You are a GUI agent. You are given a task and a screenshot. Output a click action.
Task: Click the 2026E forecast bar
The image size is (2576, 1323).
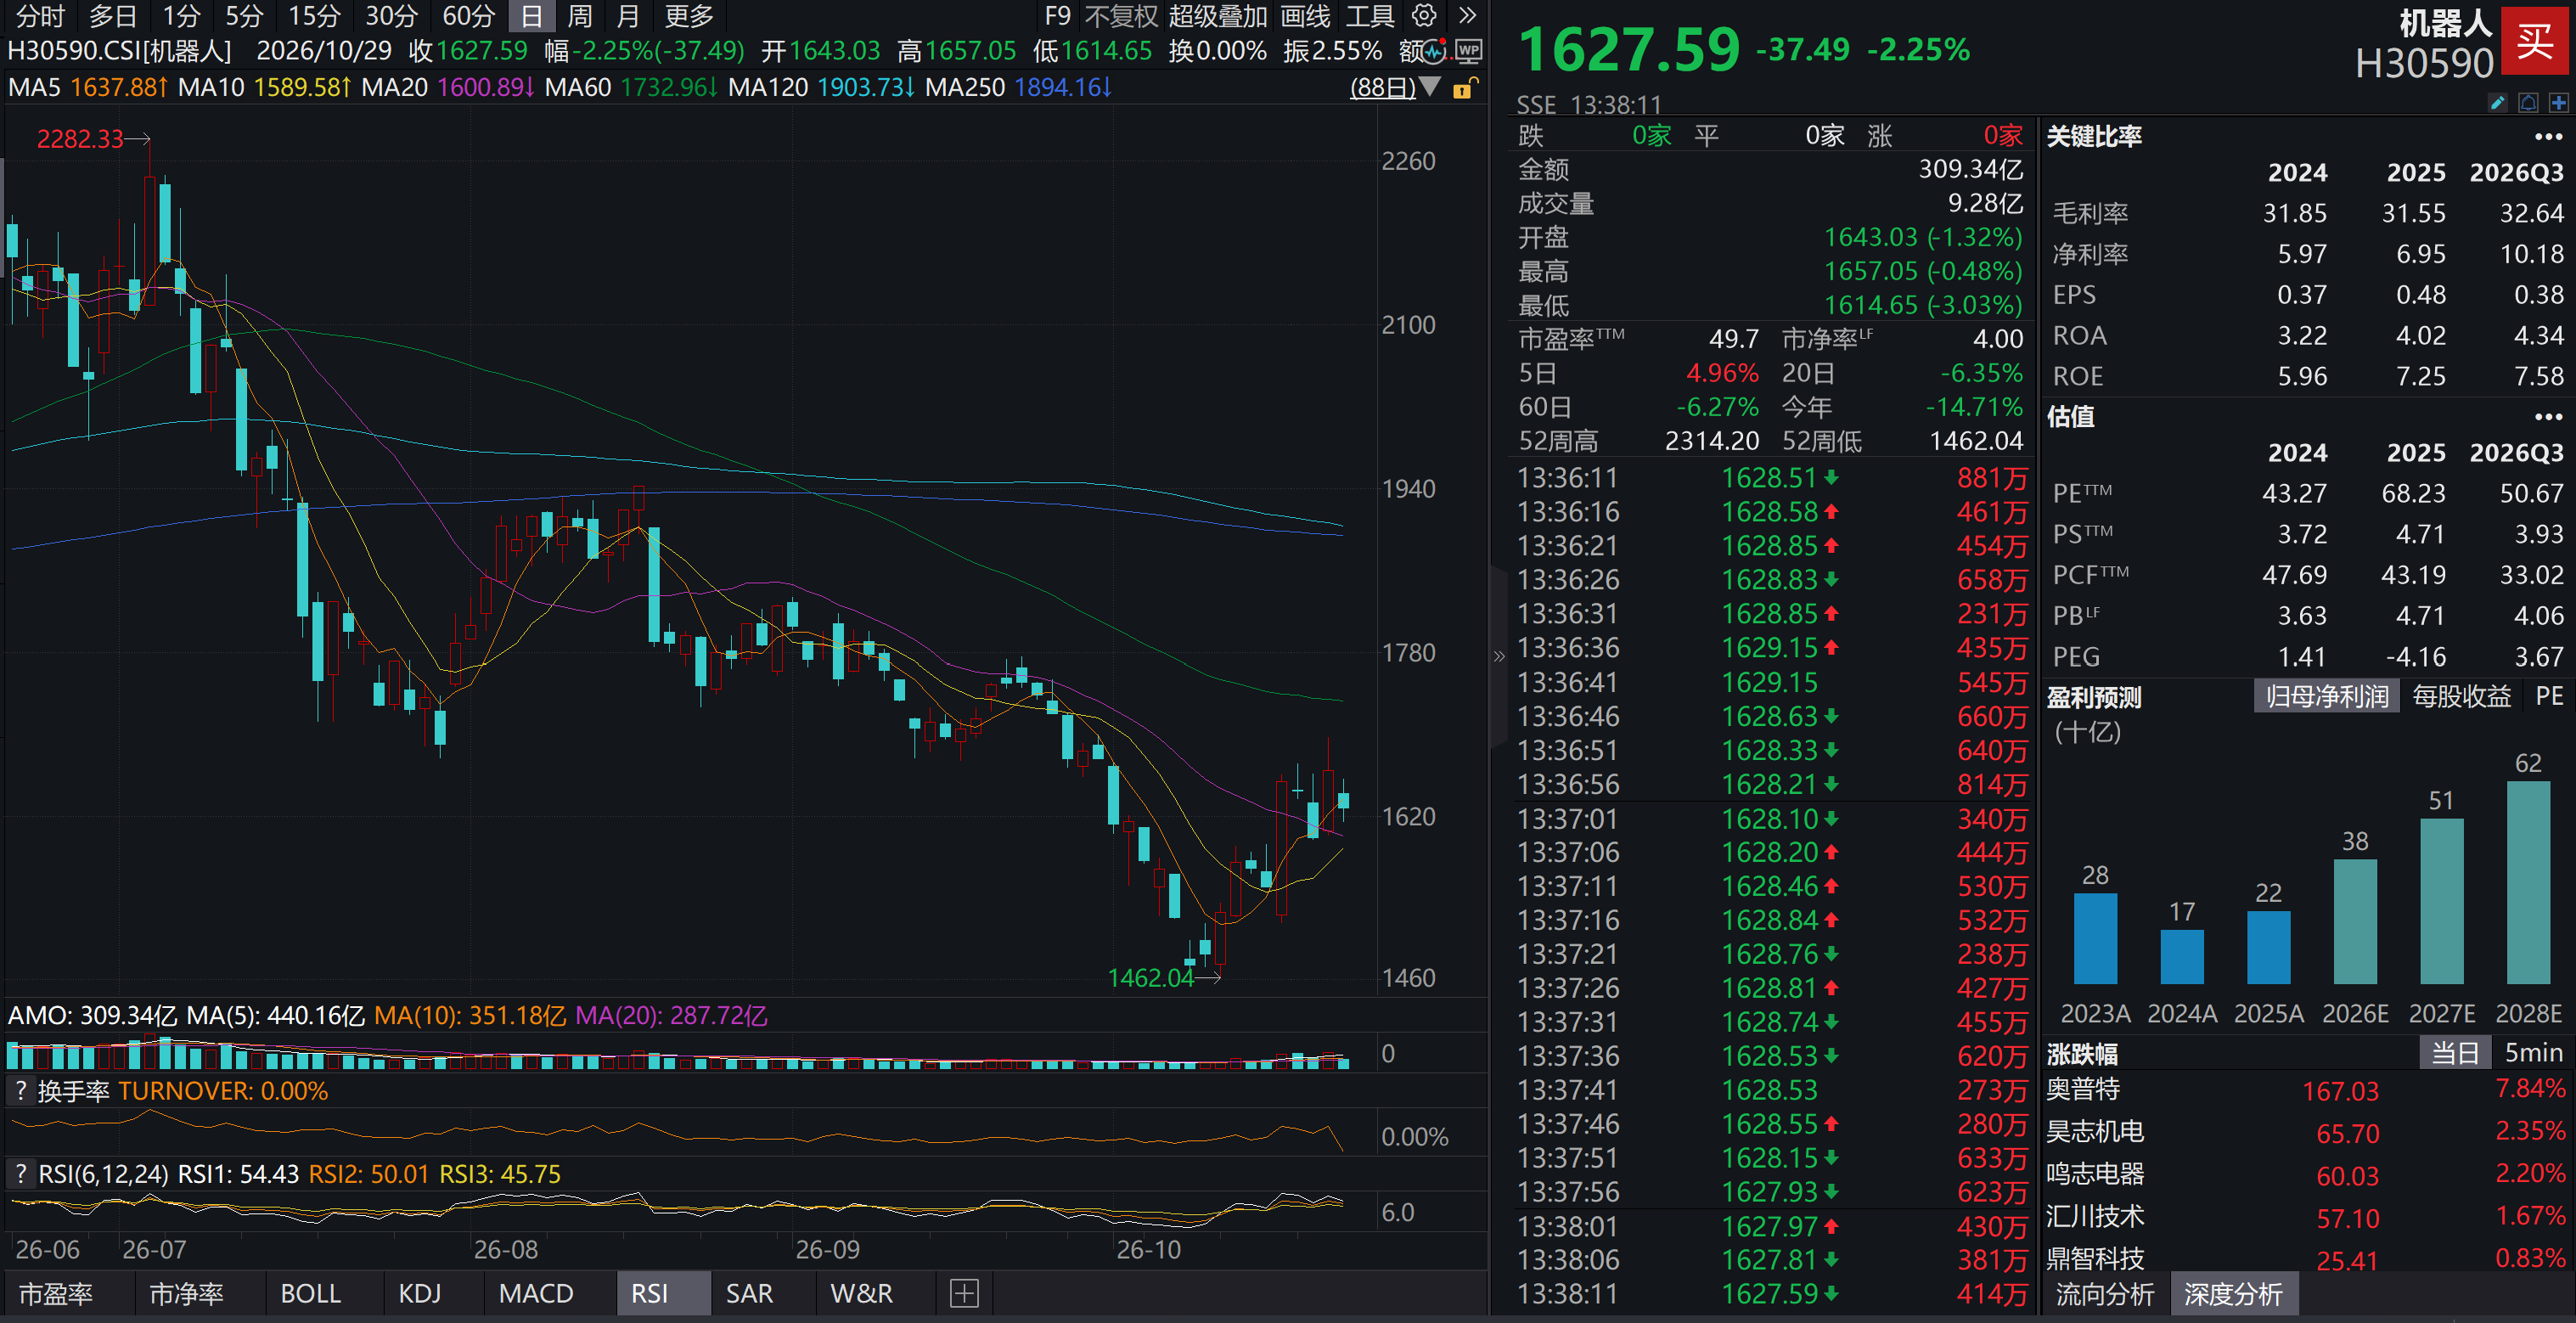point(2355,922)
